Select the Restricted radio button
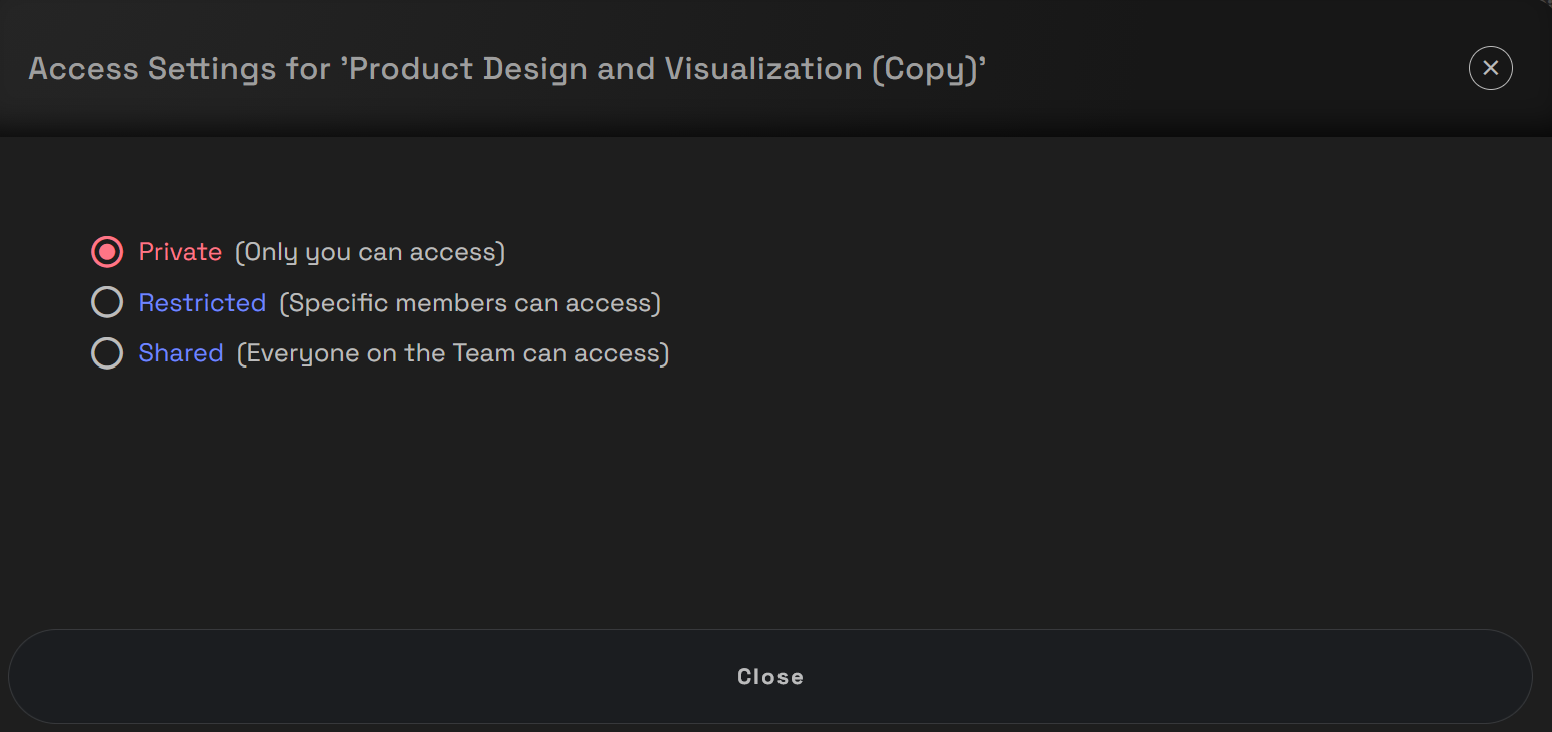Screen dimensions: 1552x732 (107, 302)
